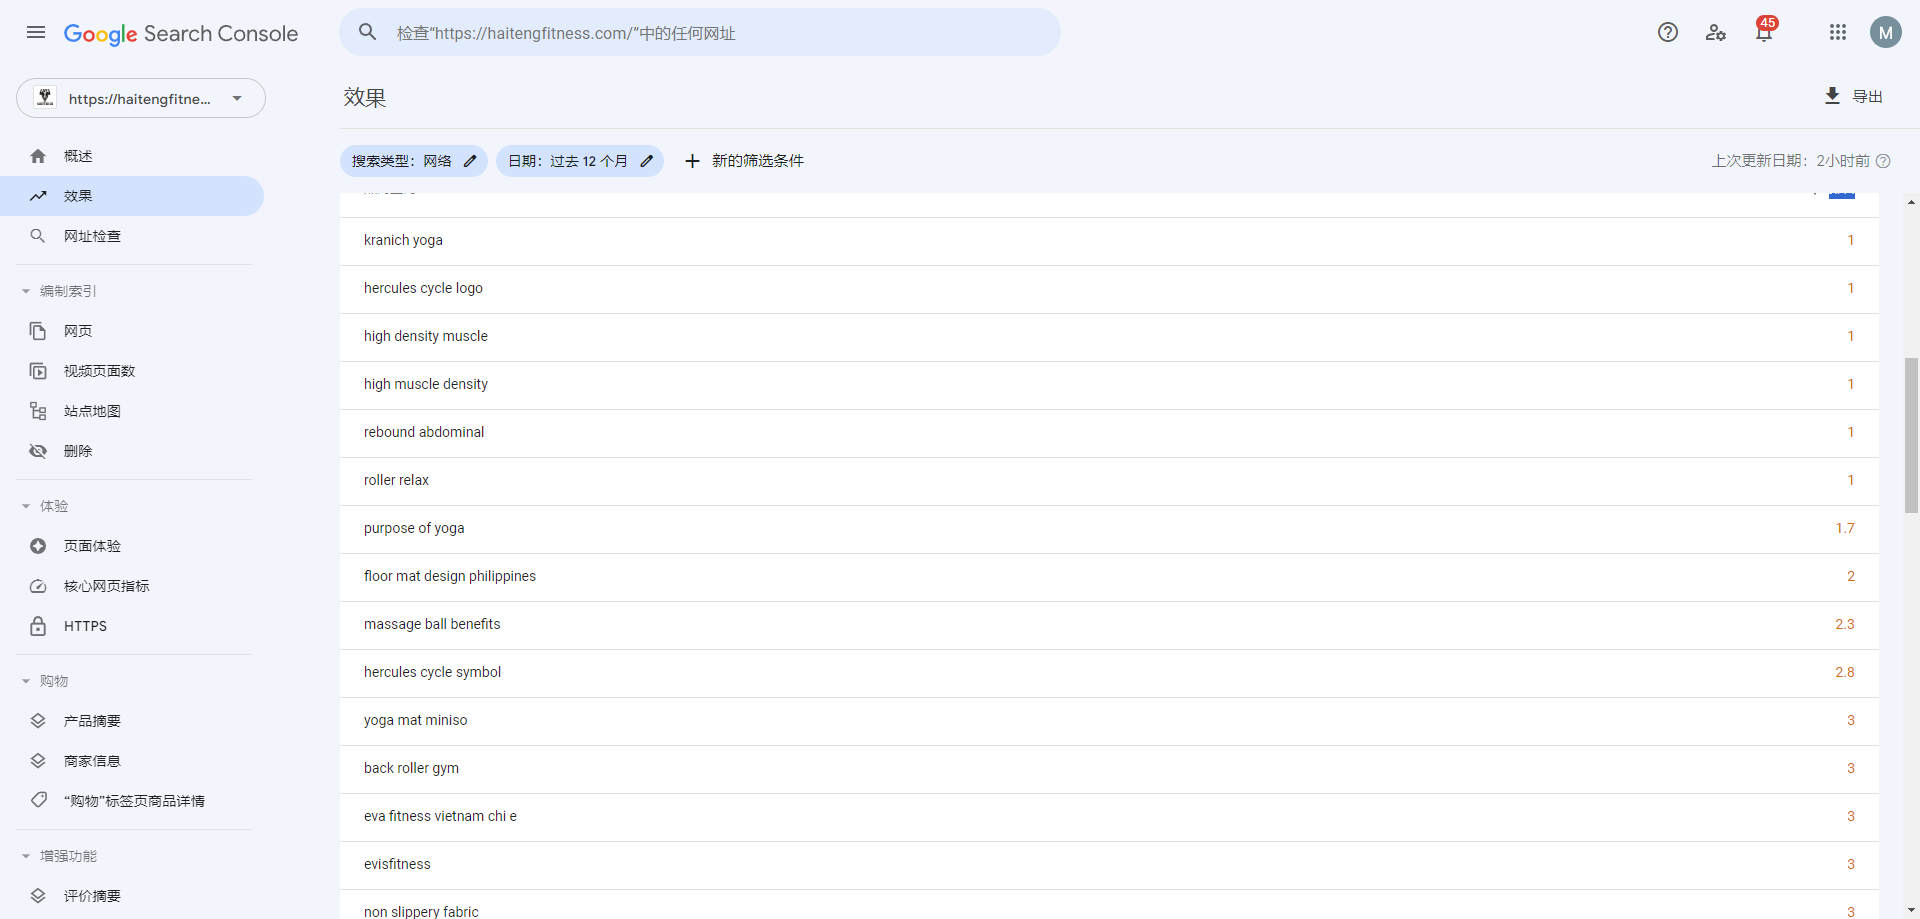Viewport: 1920px width, 919px height.
Task: Open 网址检查 URL inspection
Action: pos(132,236)
